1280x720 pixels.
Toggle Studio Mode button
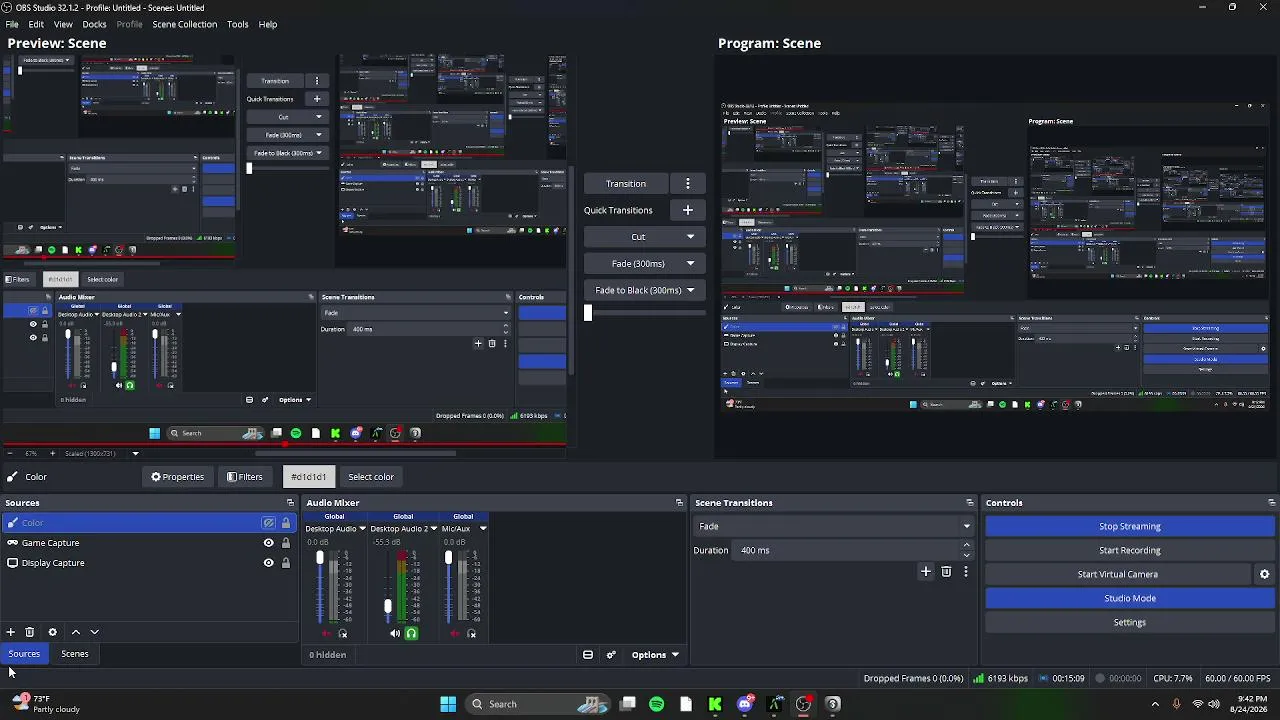[x=1130, y=599]
